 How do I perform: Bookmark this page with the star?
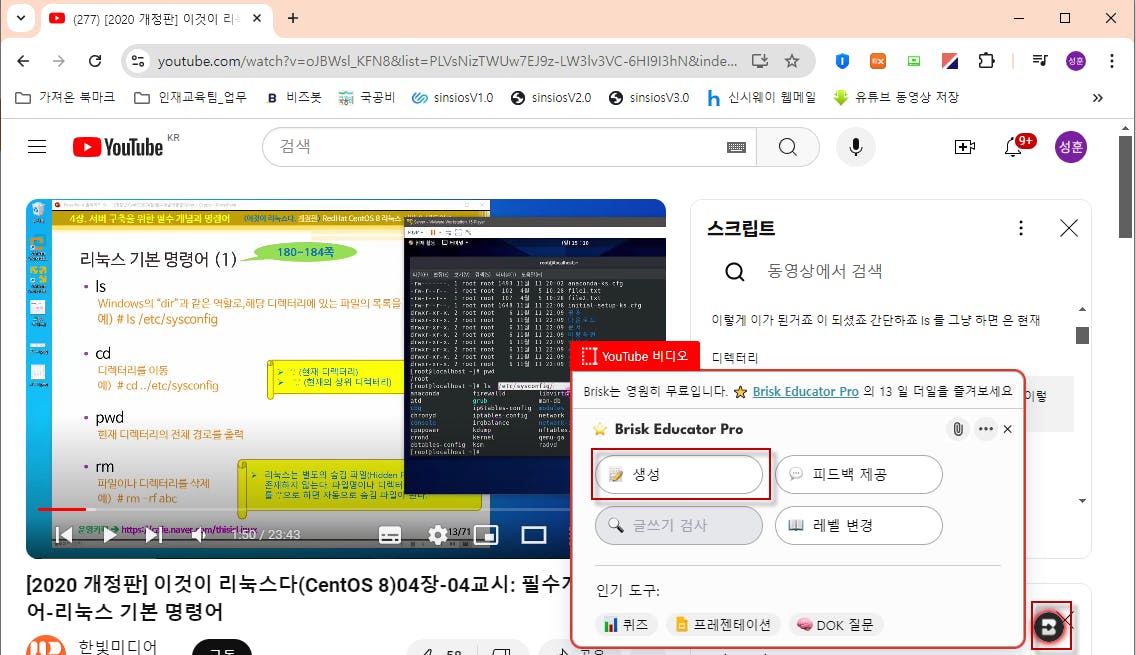792,61
